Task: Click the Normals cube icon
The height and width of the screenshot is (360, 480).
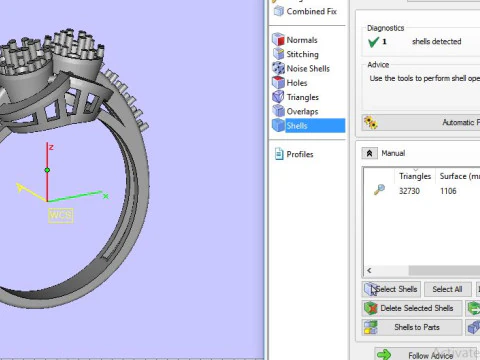Action: (278, 40)
